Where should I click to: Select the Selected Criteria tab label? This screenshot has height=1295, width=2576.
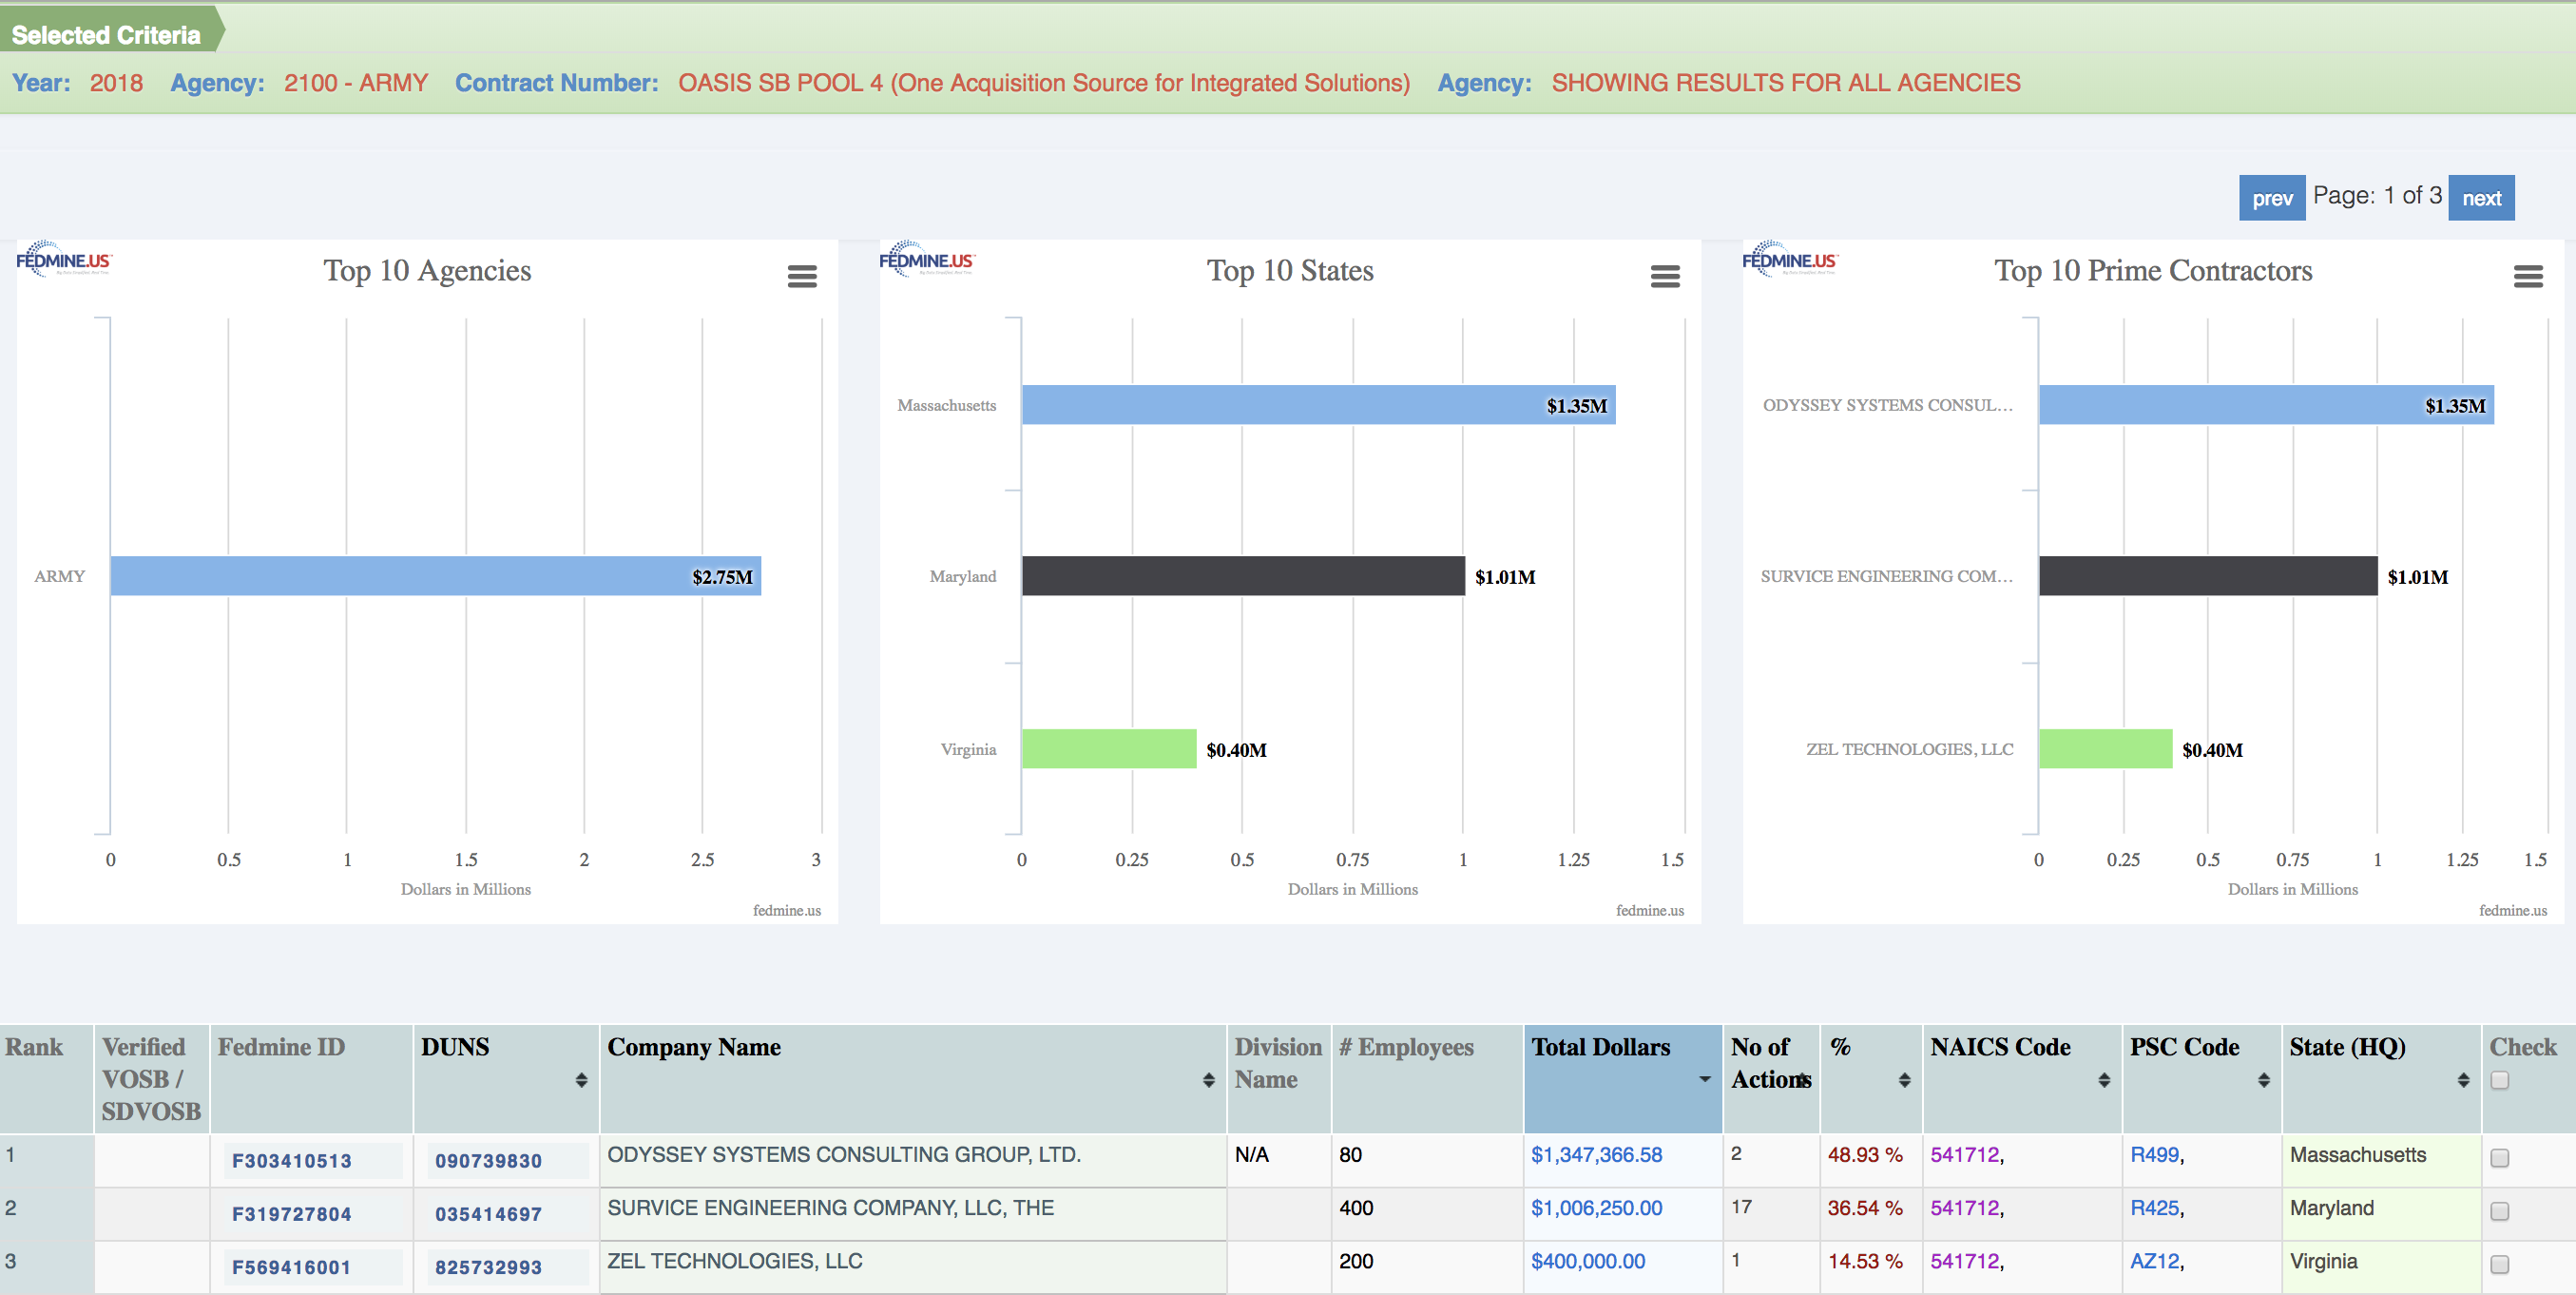click(106, 35)
